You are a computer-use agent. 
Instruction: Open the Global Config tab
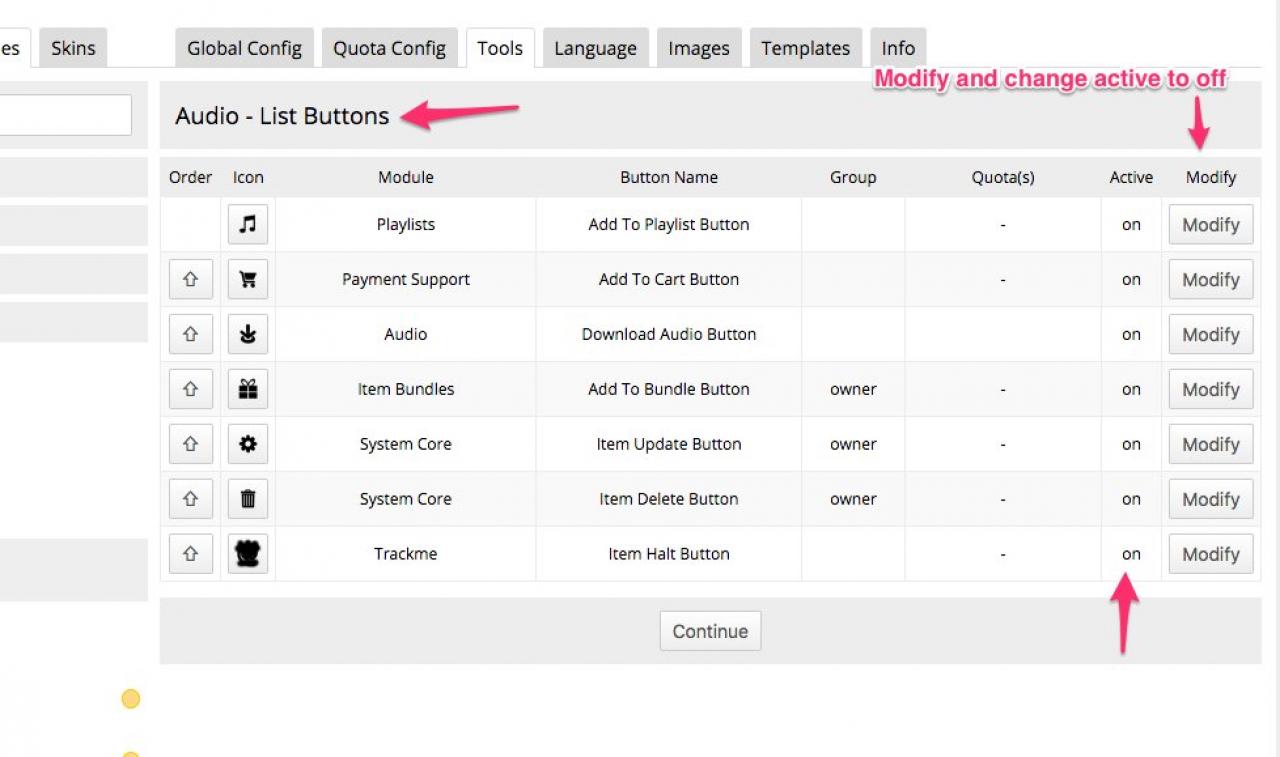tap(244, 48)
